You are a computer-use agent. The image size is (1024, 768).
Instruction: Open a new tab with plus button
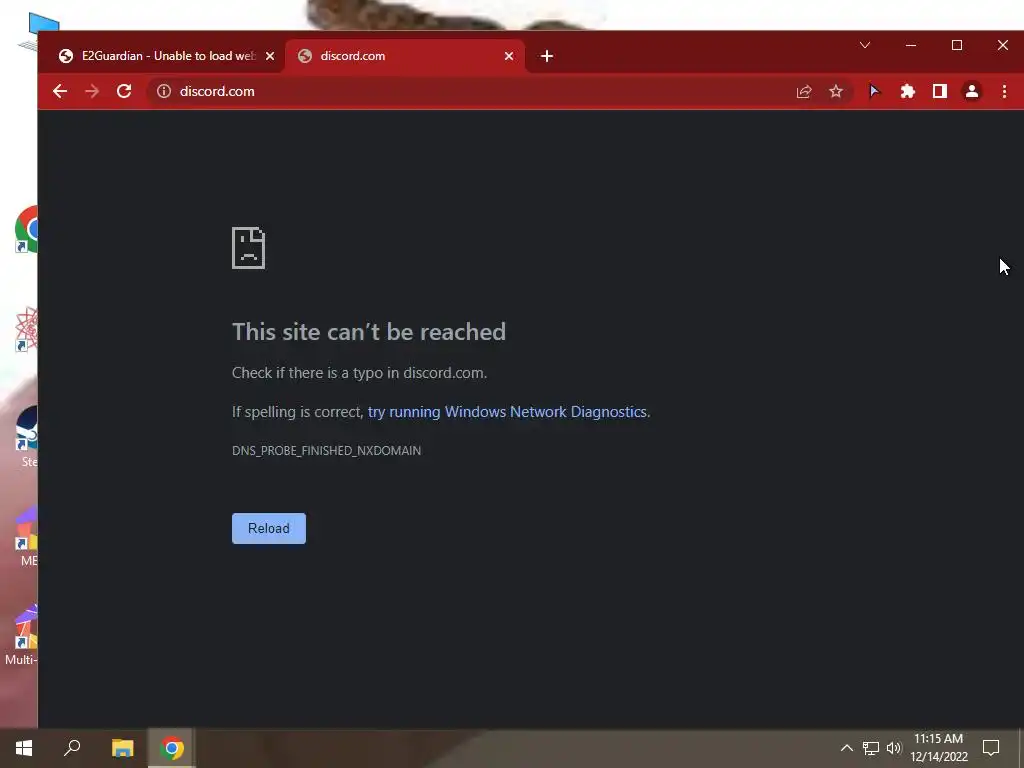tap(547, 56)
